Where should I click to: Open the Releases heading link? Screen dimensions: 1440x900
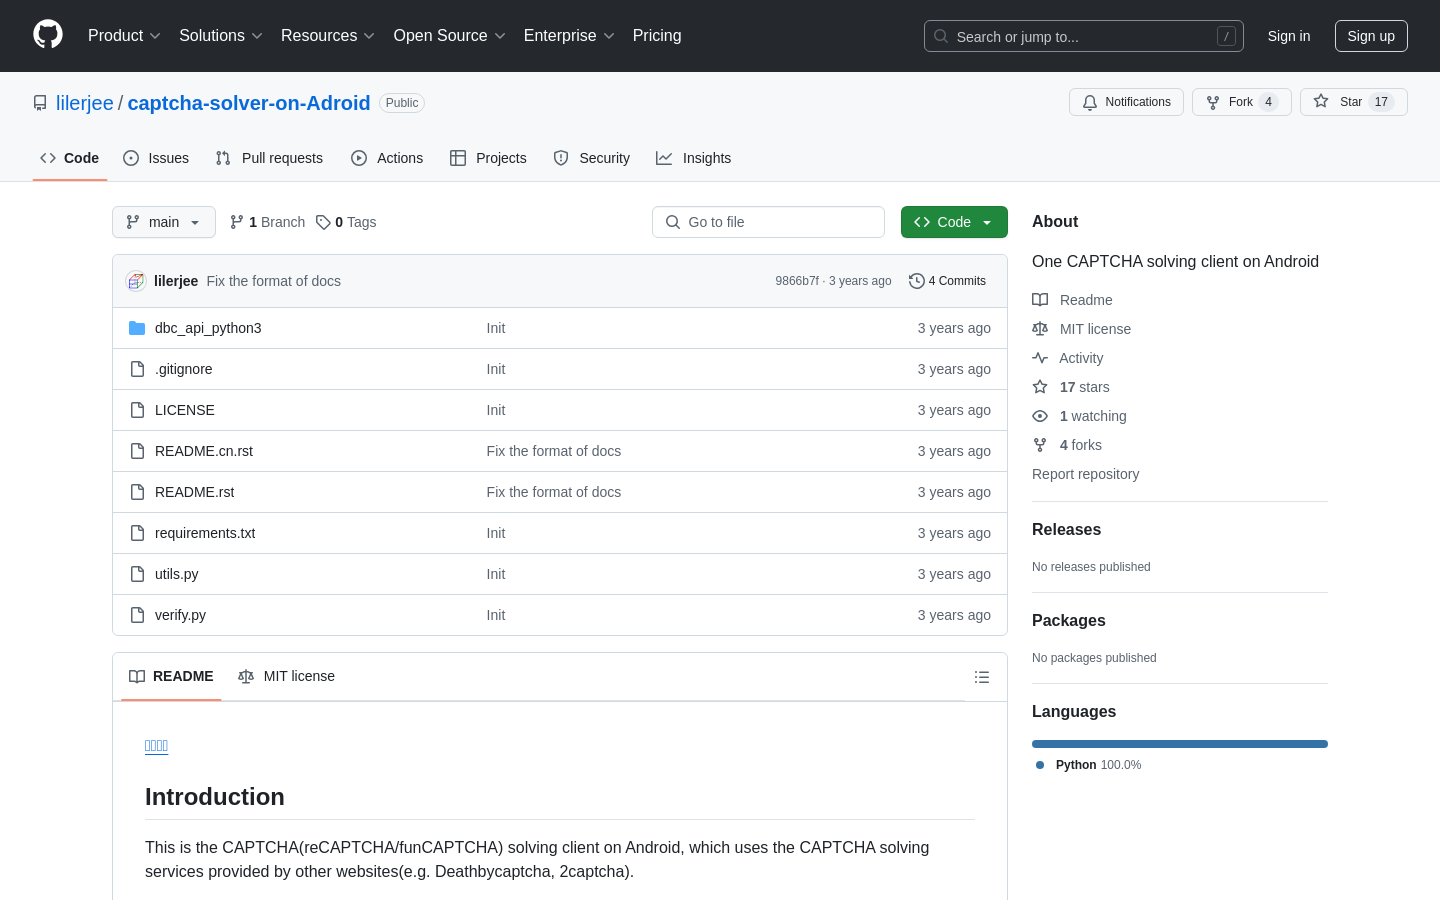pos(1066,530)
